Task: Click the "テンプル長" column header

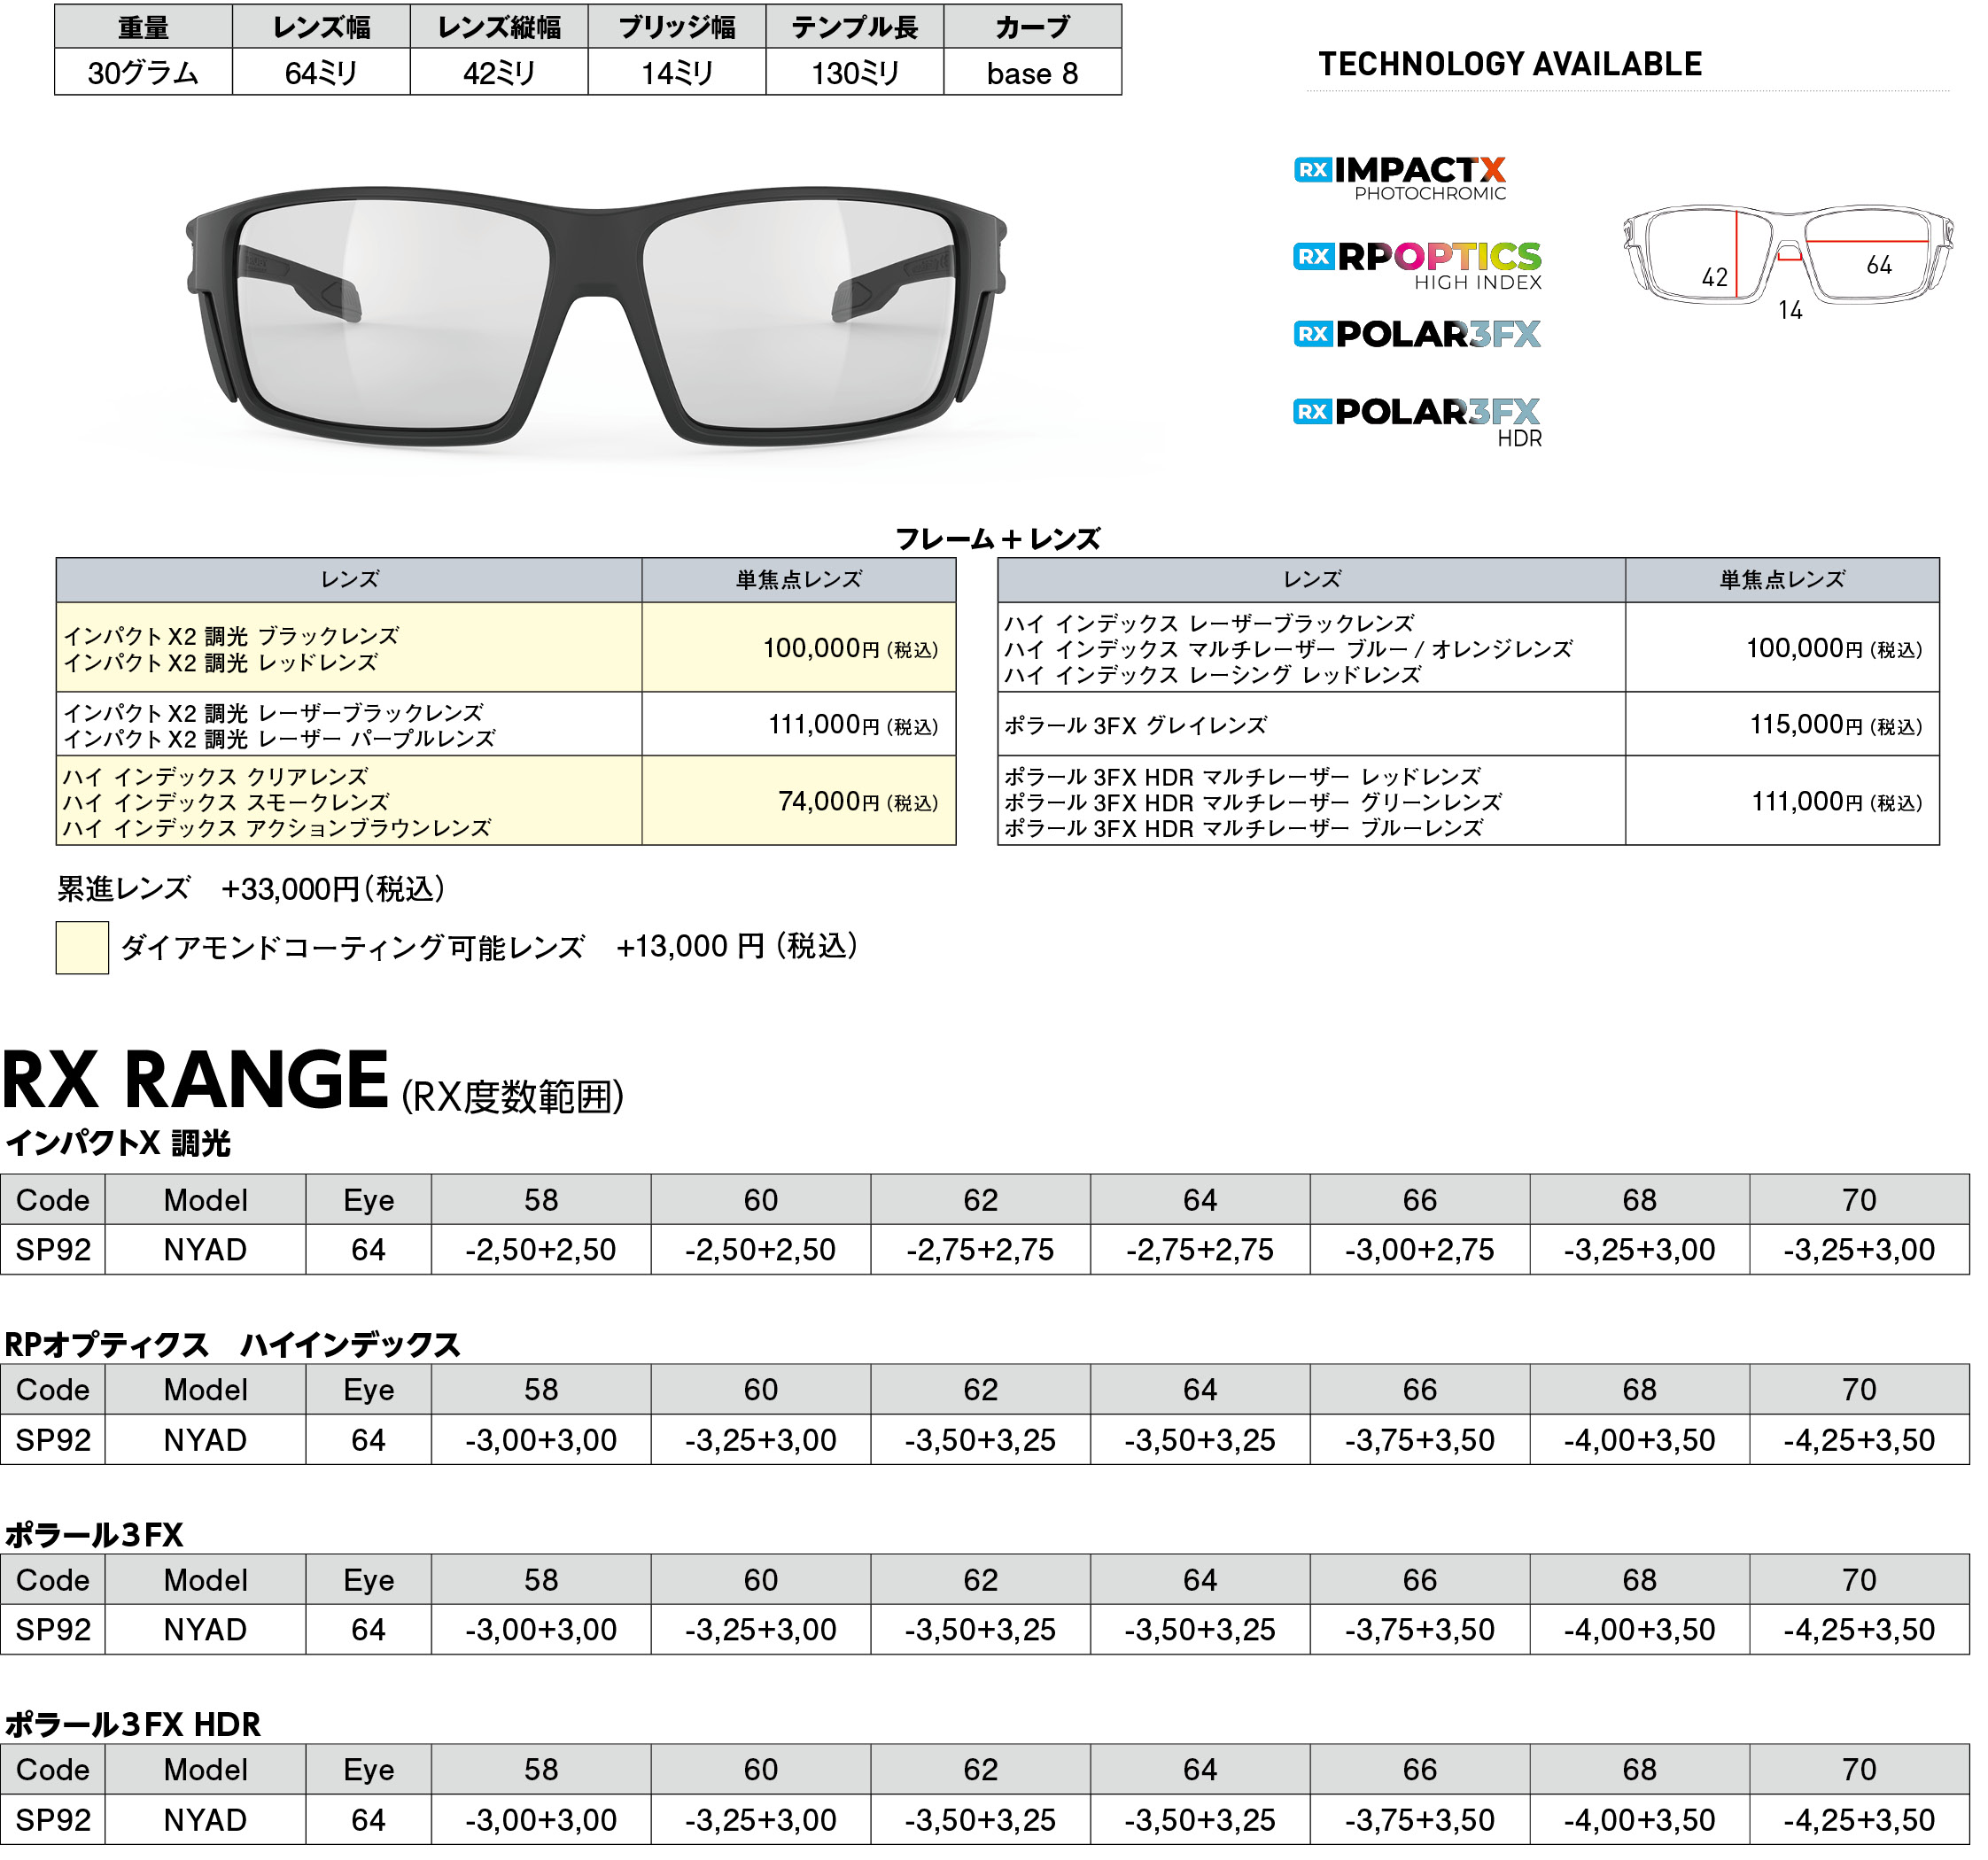Action: tap(855, 27)
